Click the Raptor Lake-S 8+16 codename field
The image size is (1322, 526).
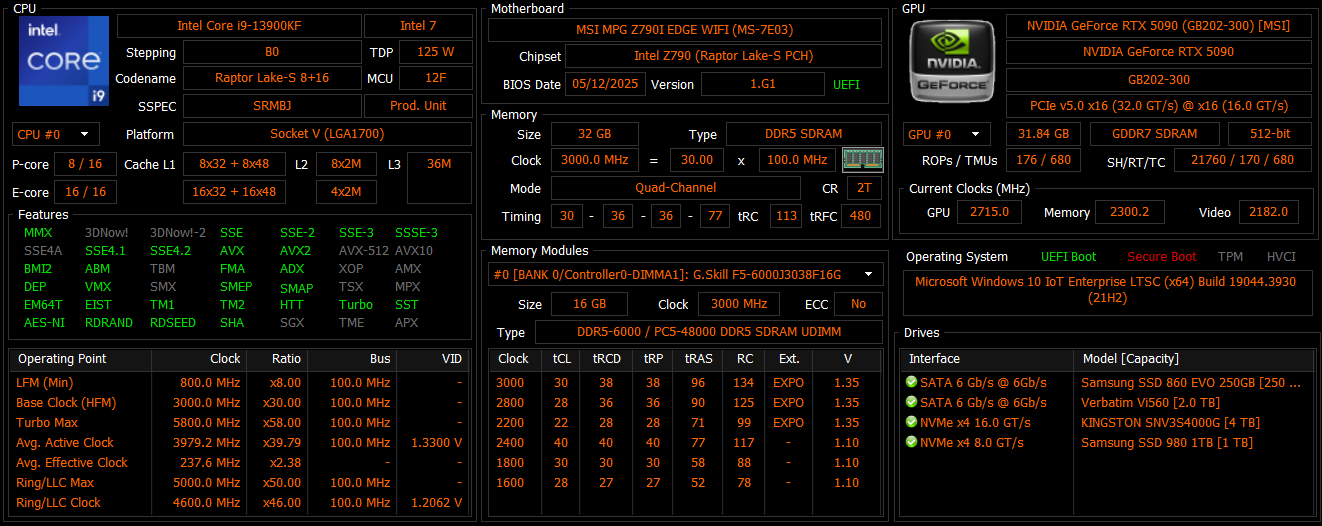point(272,78)
